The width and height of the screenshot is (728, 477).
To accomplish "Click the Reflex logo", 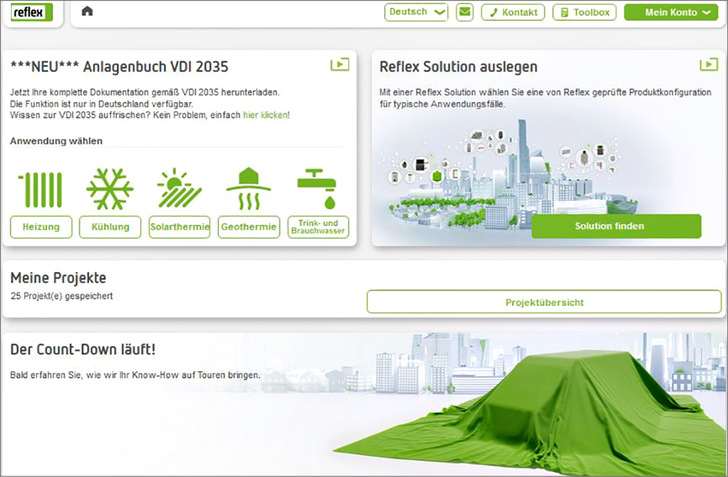I will pyautogui.click(x=32, y=12).
